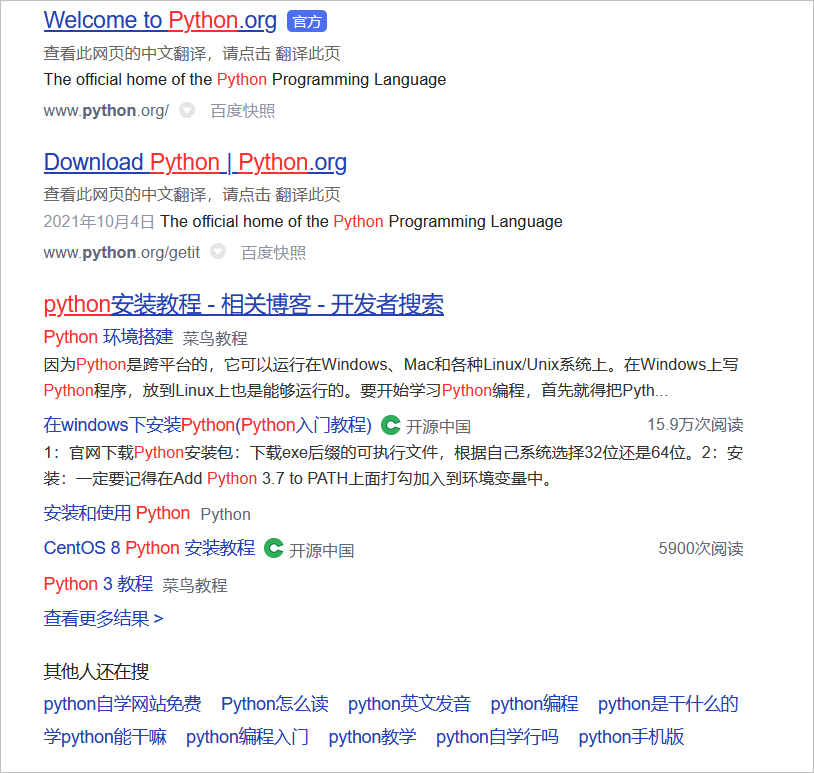Click 翻译此页 under Welcome to Python.org
Screen dimensions: 814x773
tap(307, 53)
